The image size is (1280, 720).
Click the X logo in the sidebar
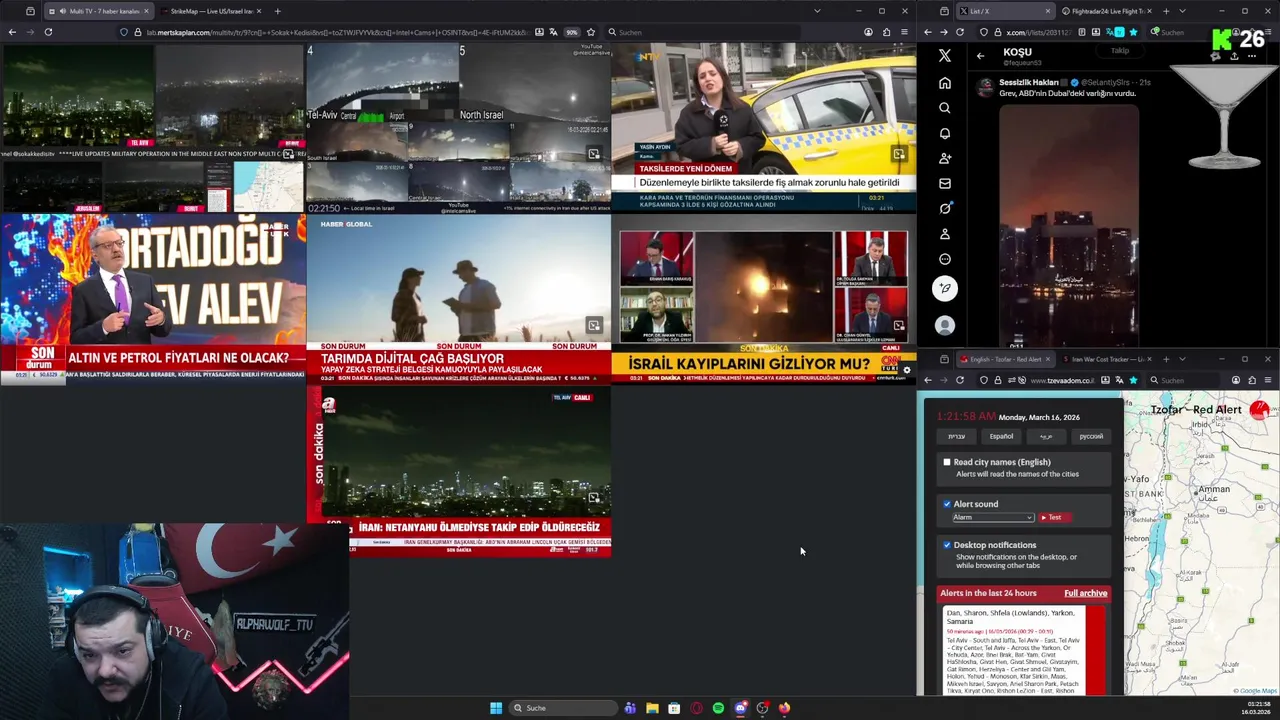[x=945, y=56]
